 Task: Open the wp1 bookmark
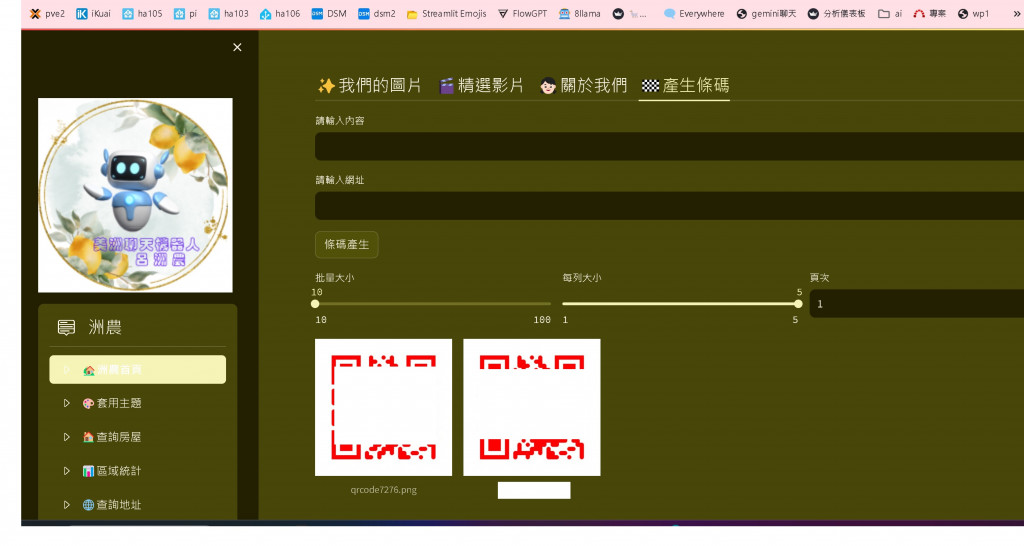tap(973, 14)
